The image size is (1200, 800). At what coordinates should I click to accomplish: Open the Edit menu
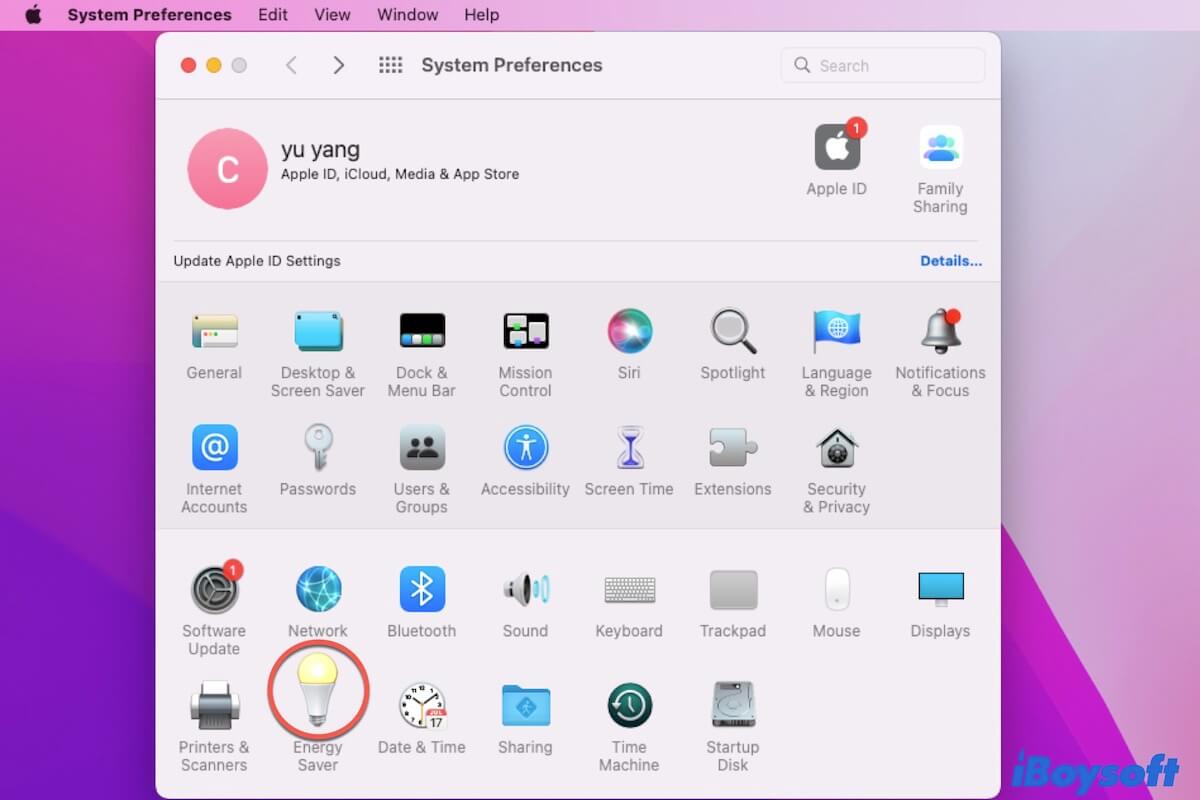(x=273, y=15)
